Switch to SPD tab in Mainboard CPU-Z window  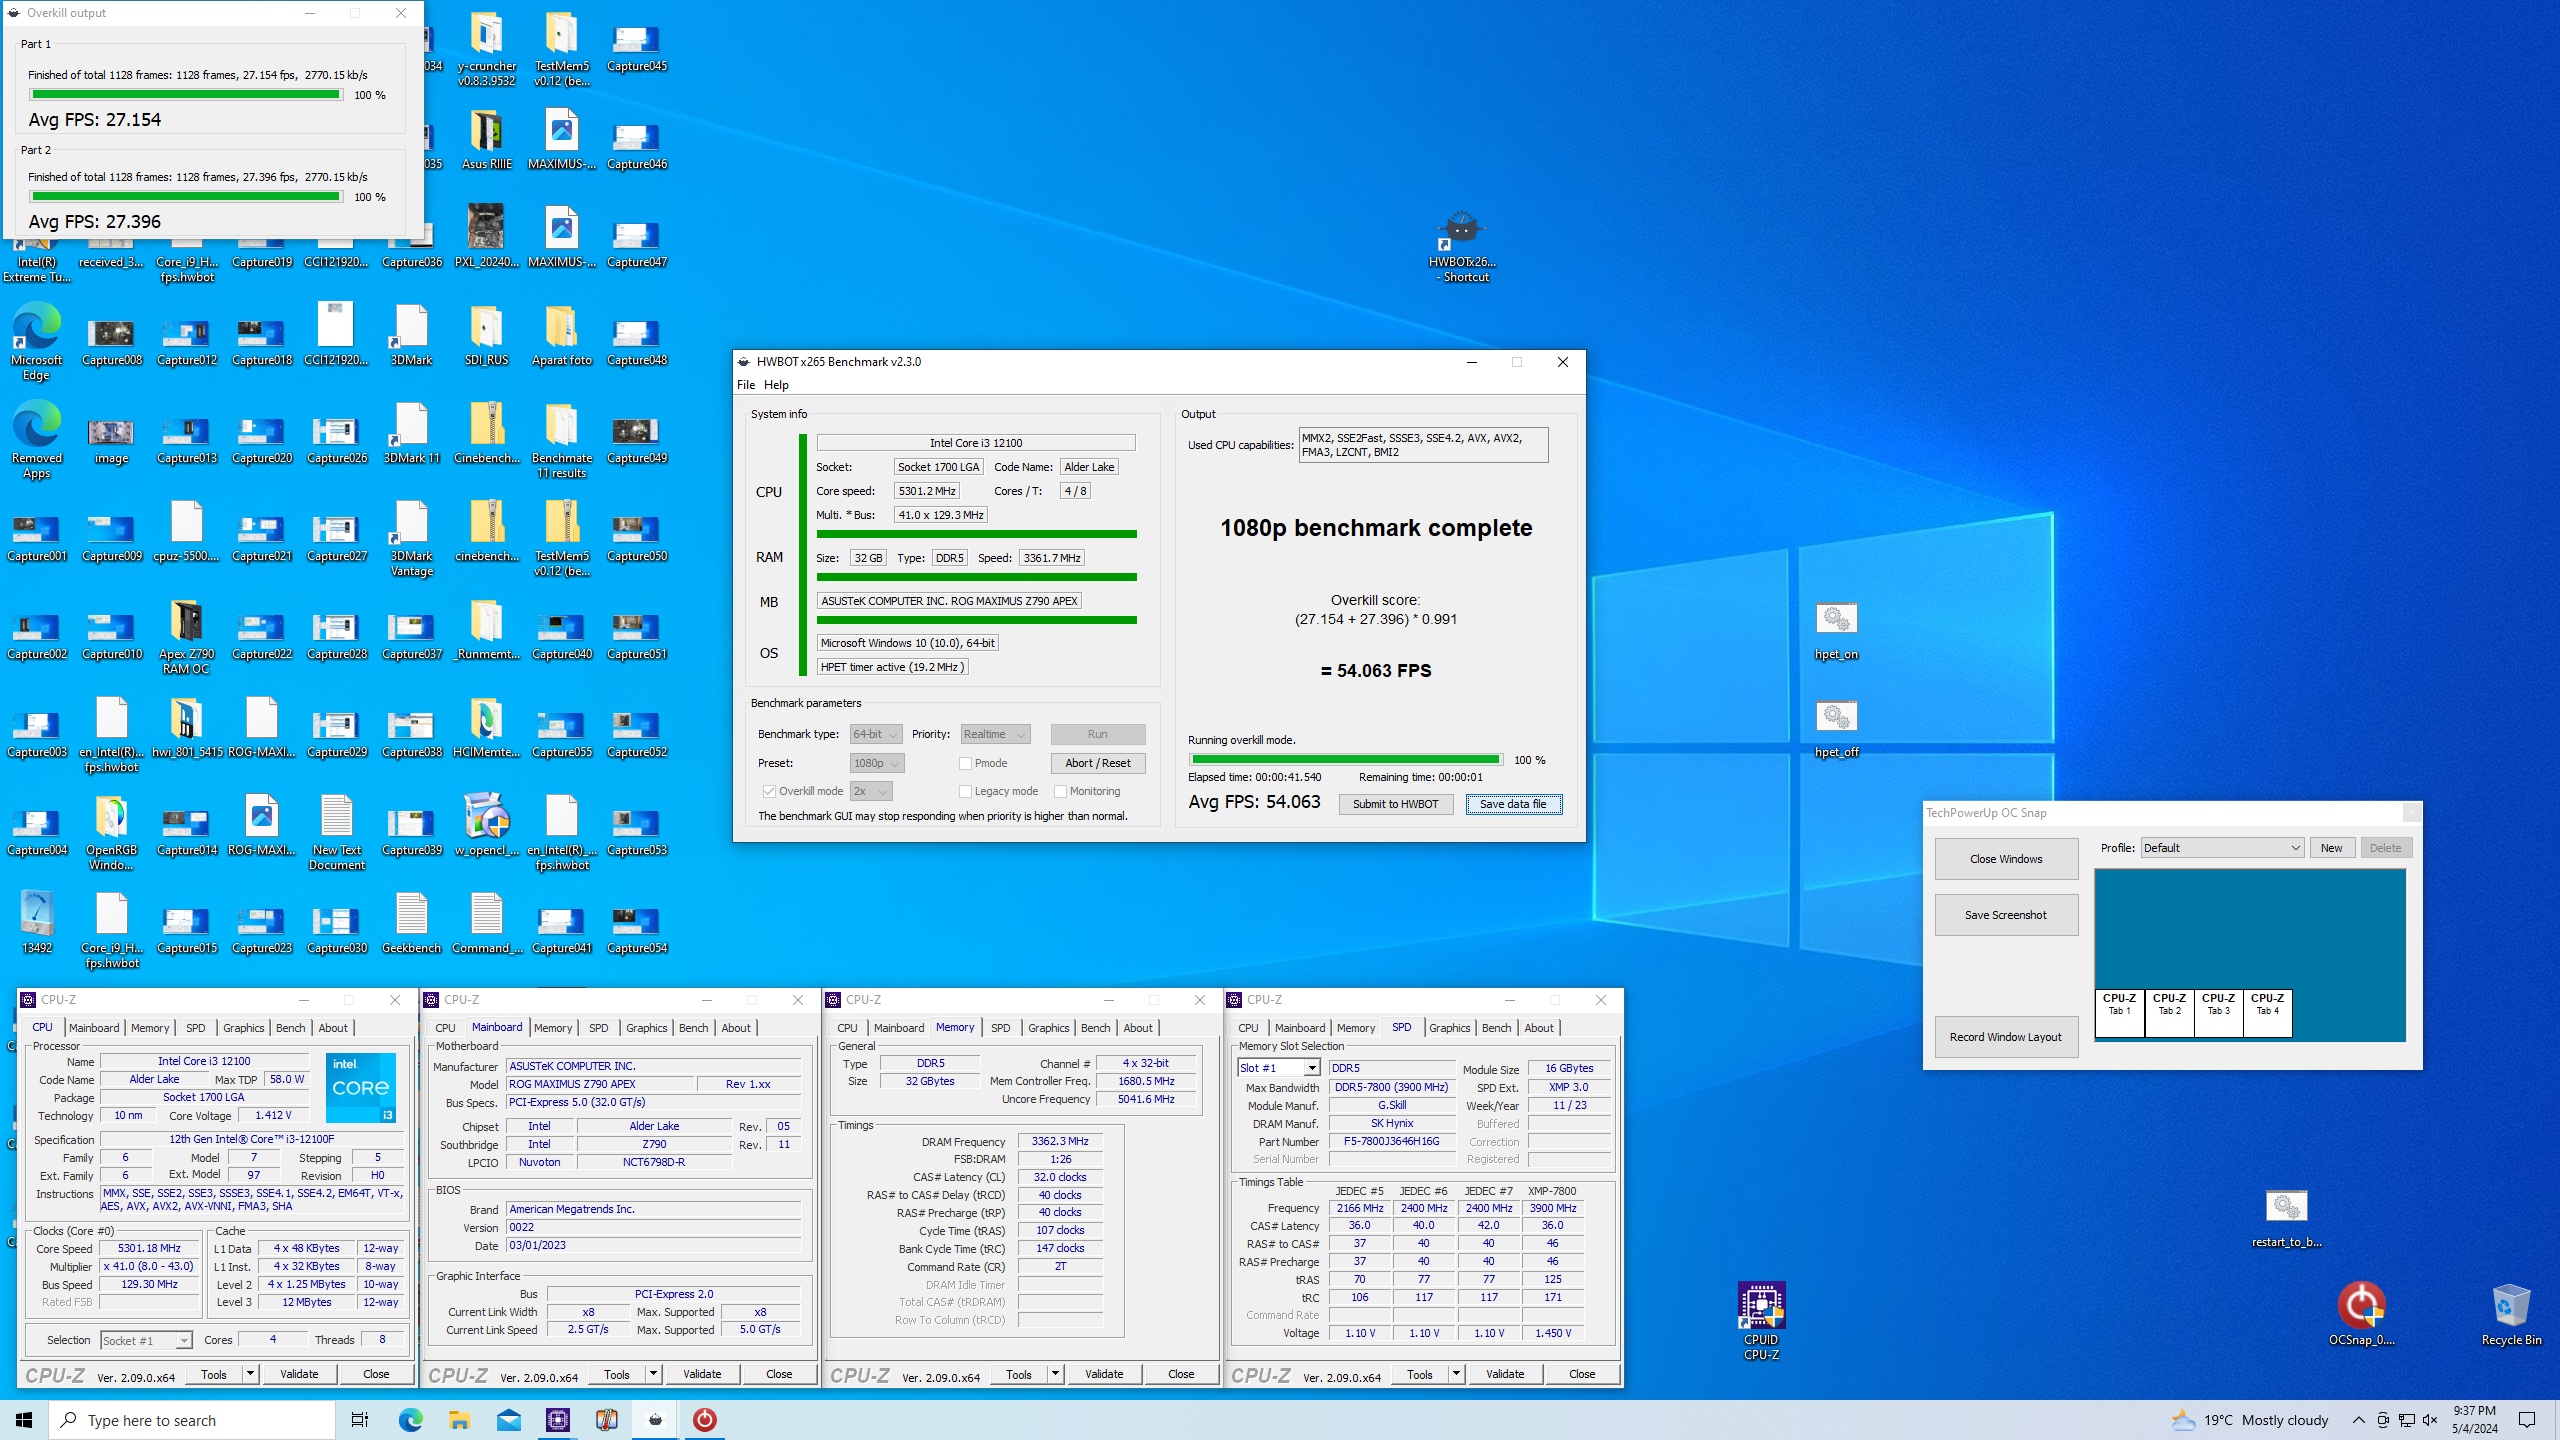pos(599,1028)
